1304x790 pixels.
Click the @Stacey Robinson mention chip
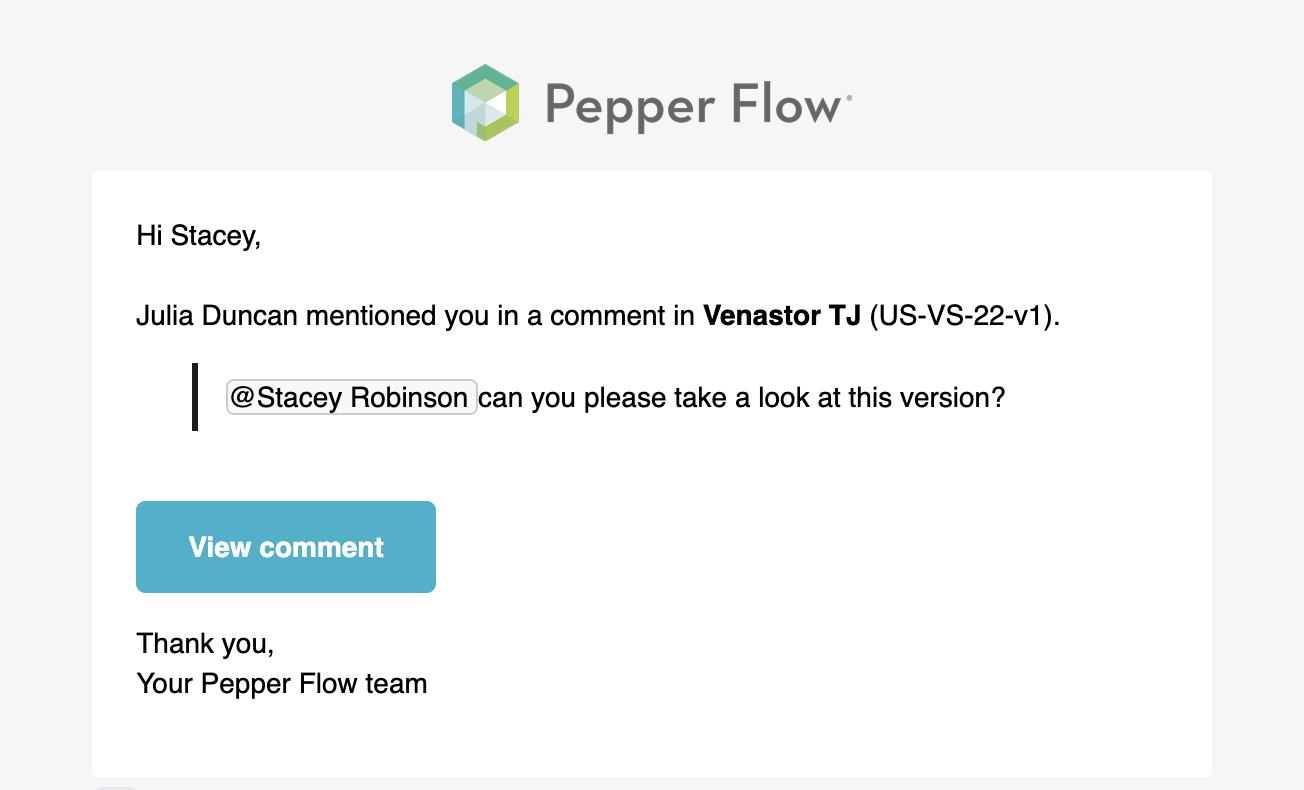[x=352, y=397]
